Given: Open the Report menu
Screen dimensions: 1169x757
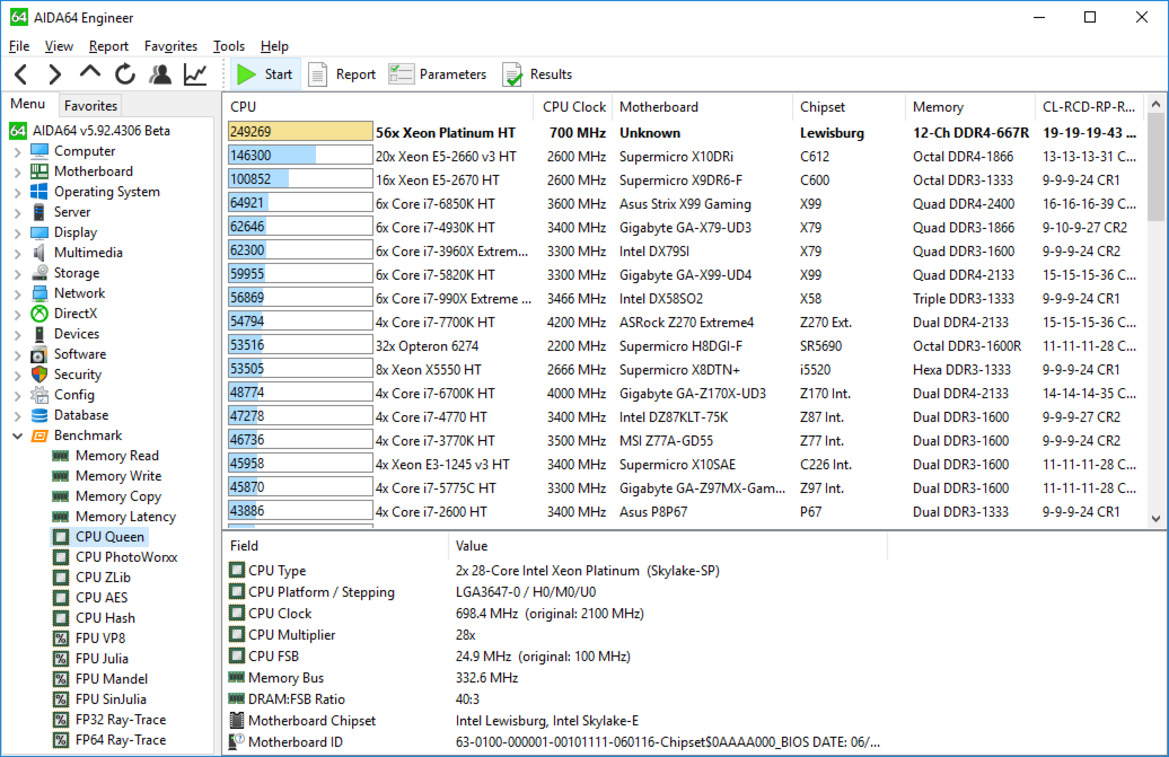Looking at the screenshot, I should [x=108, y=46].
